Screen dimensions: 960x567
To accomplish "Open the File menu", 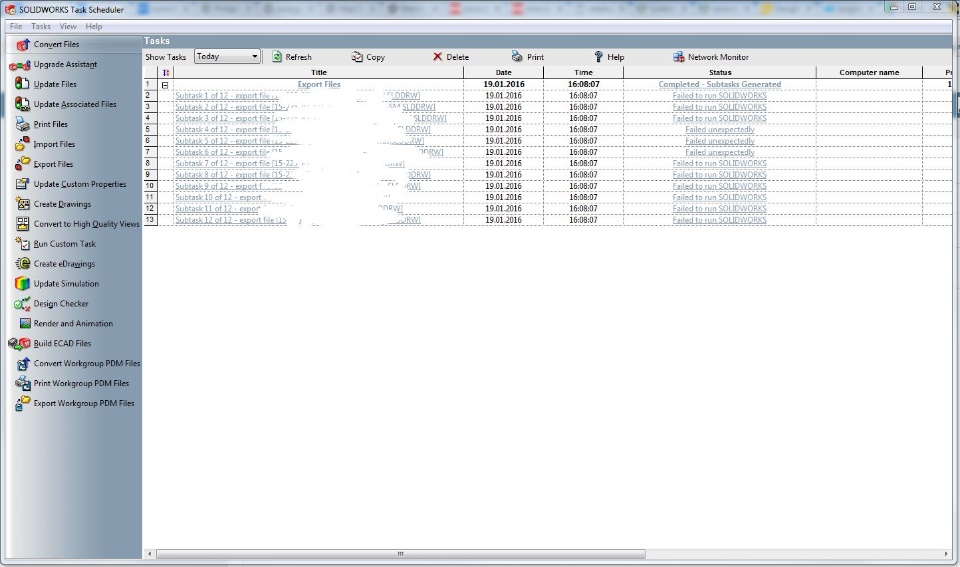I will pyautogui.click(x=16, y=26).
